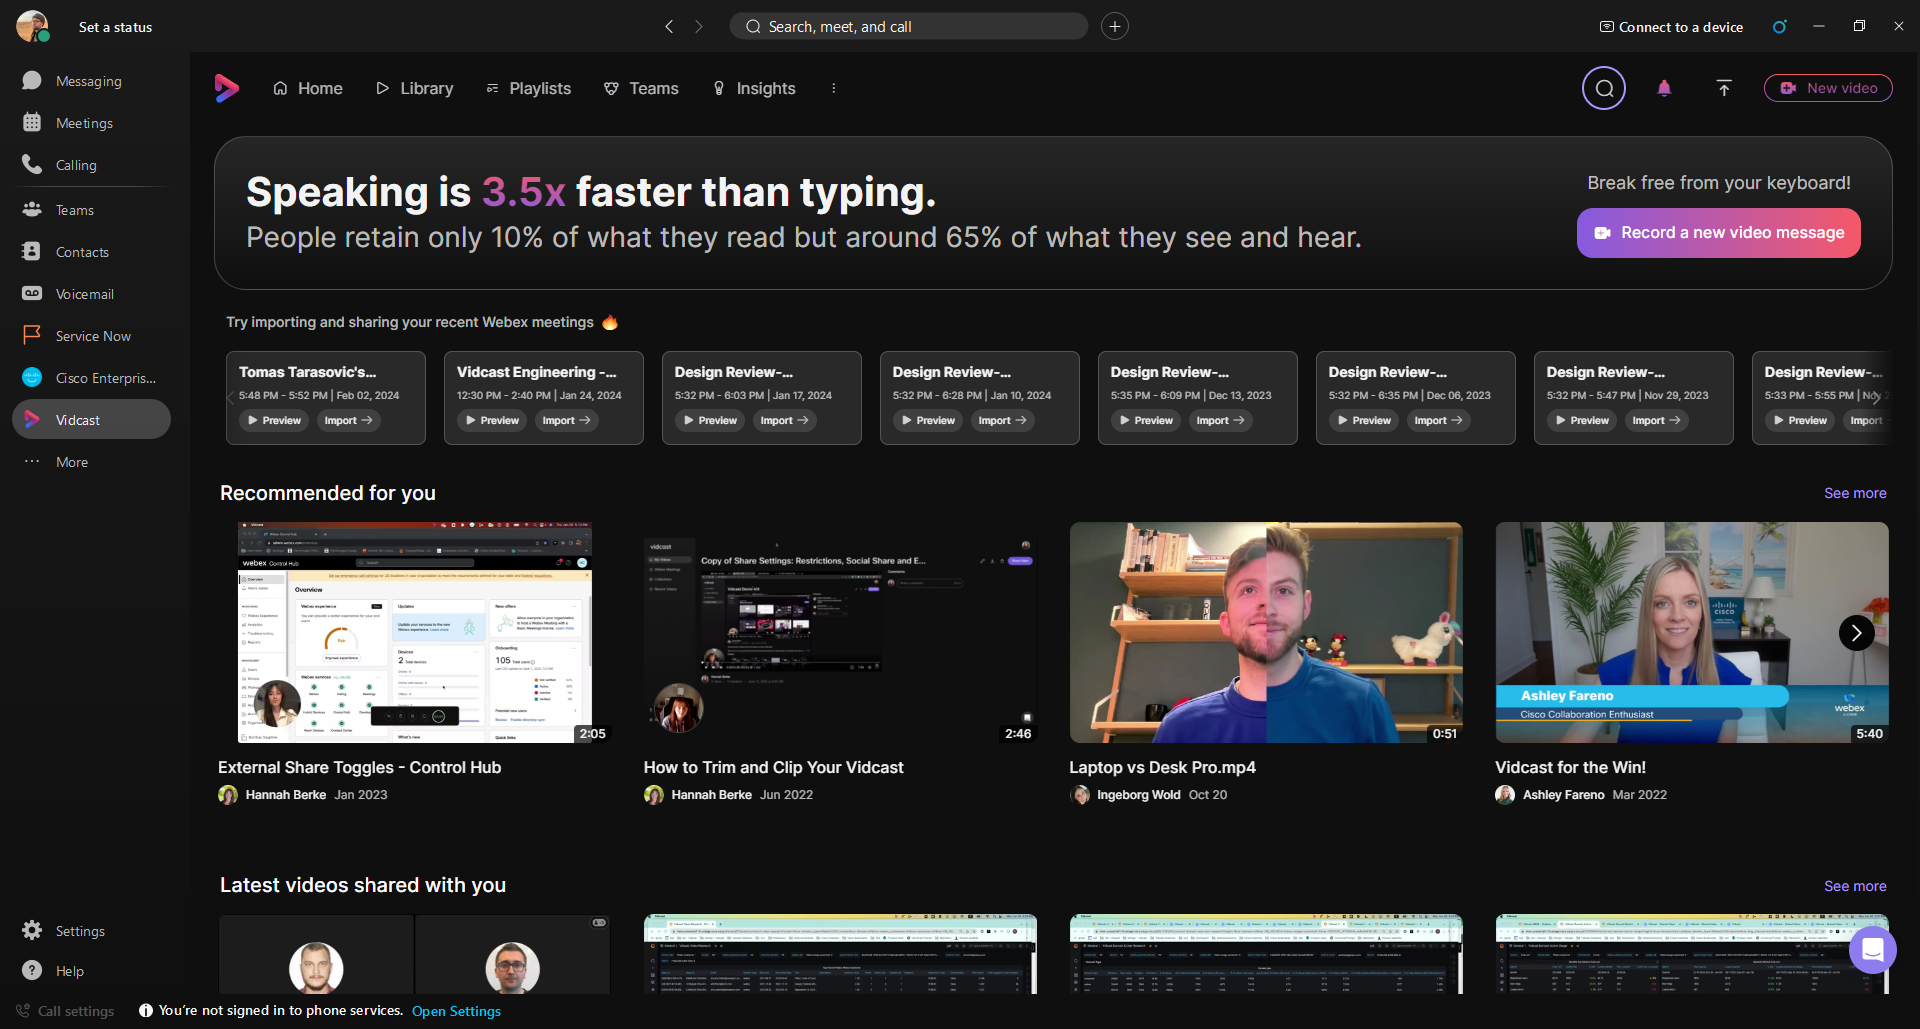Open Settings gear in sidebar
Image resolution: width=1920 pixels, height=1029 pixels.
tap(32, 930)
